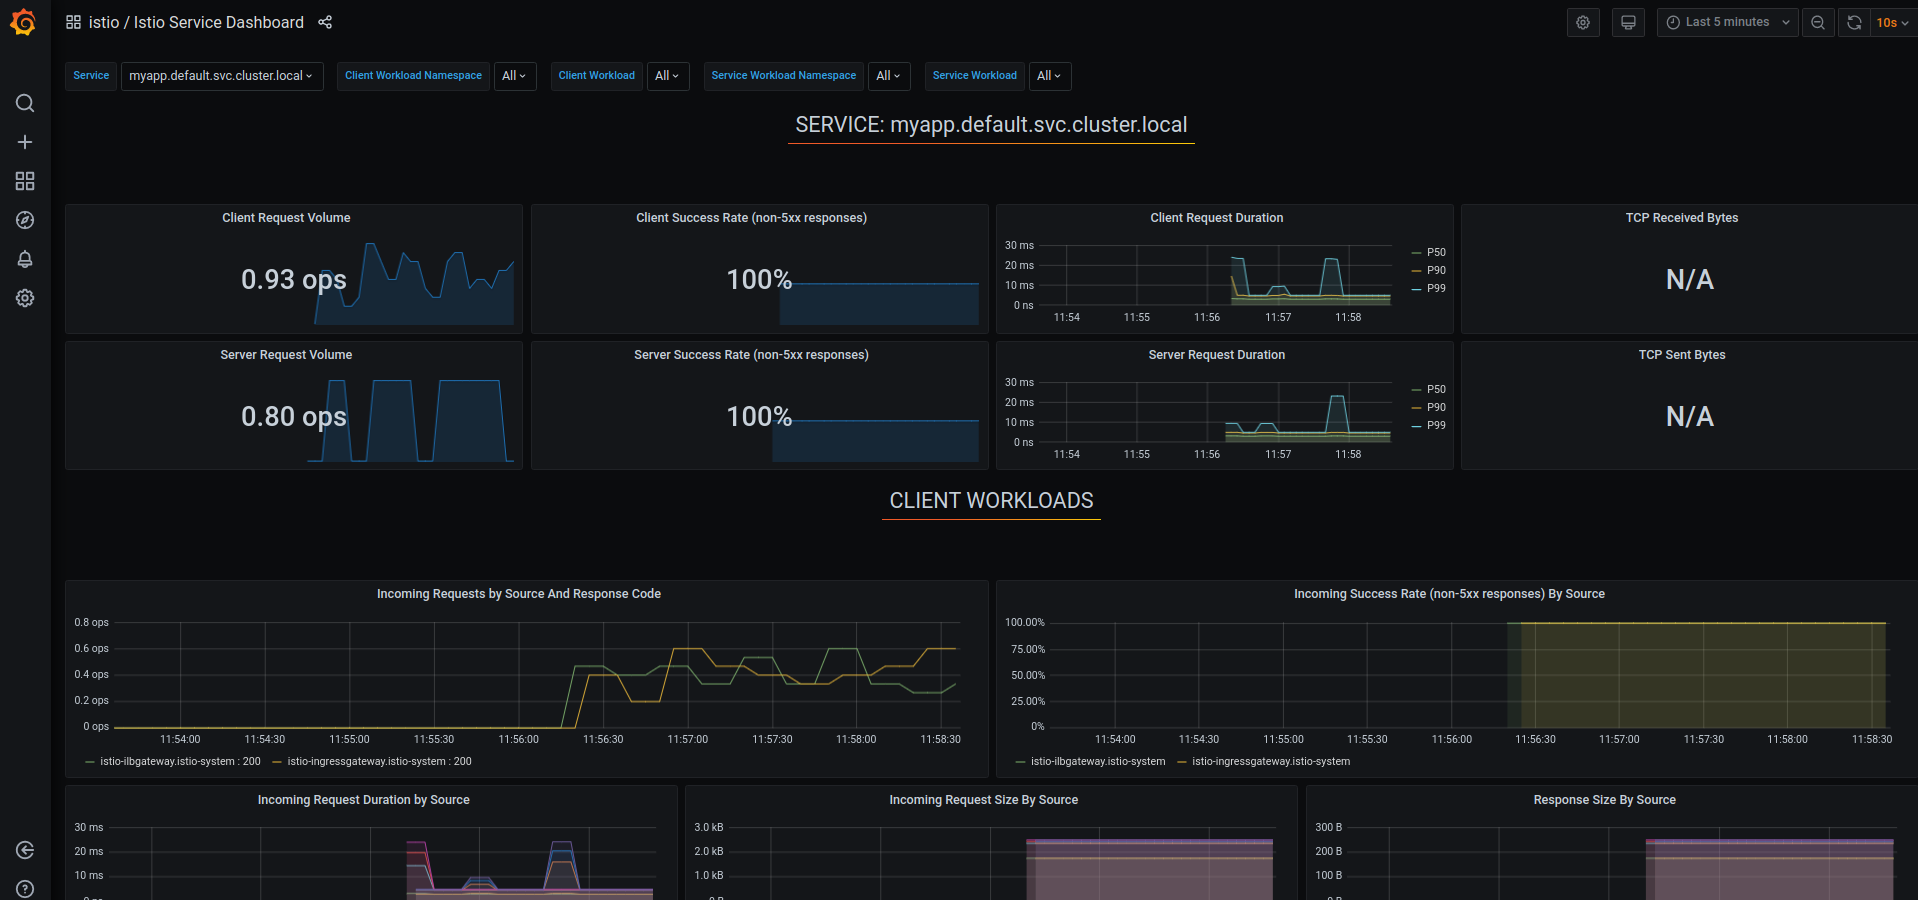The width and height of the screenshot is (1918, 900).
Task: Open Incoming Request Duration by Source menu
Action: [363, 800]
